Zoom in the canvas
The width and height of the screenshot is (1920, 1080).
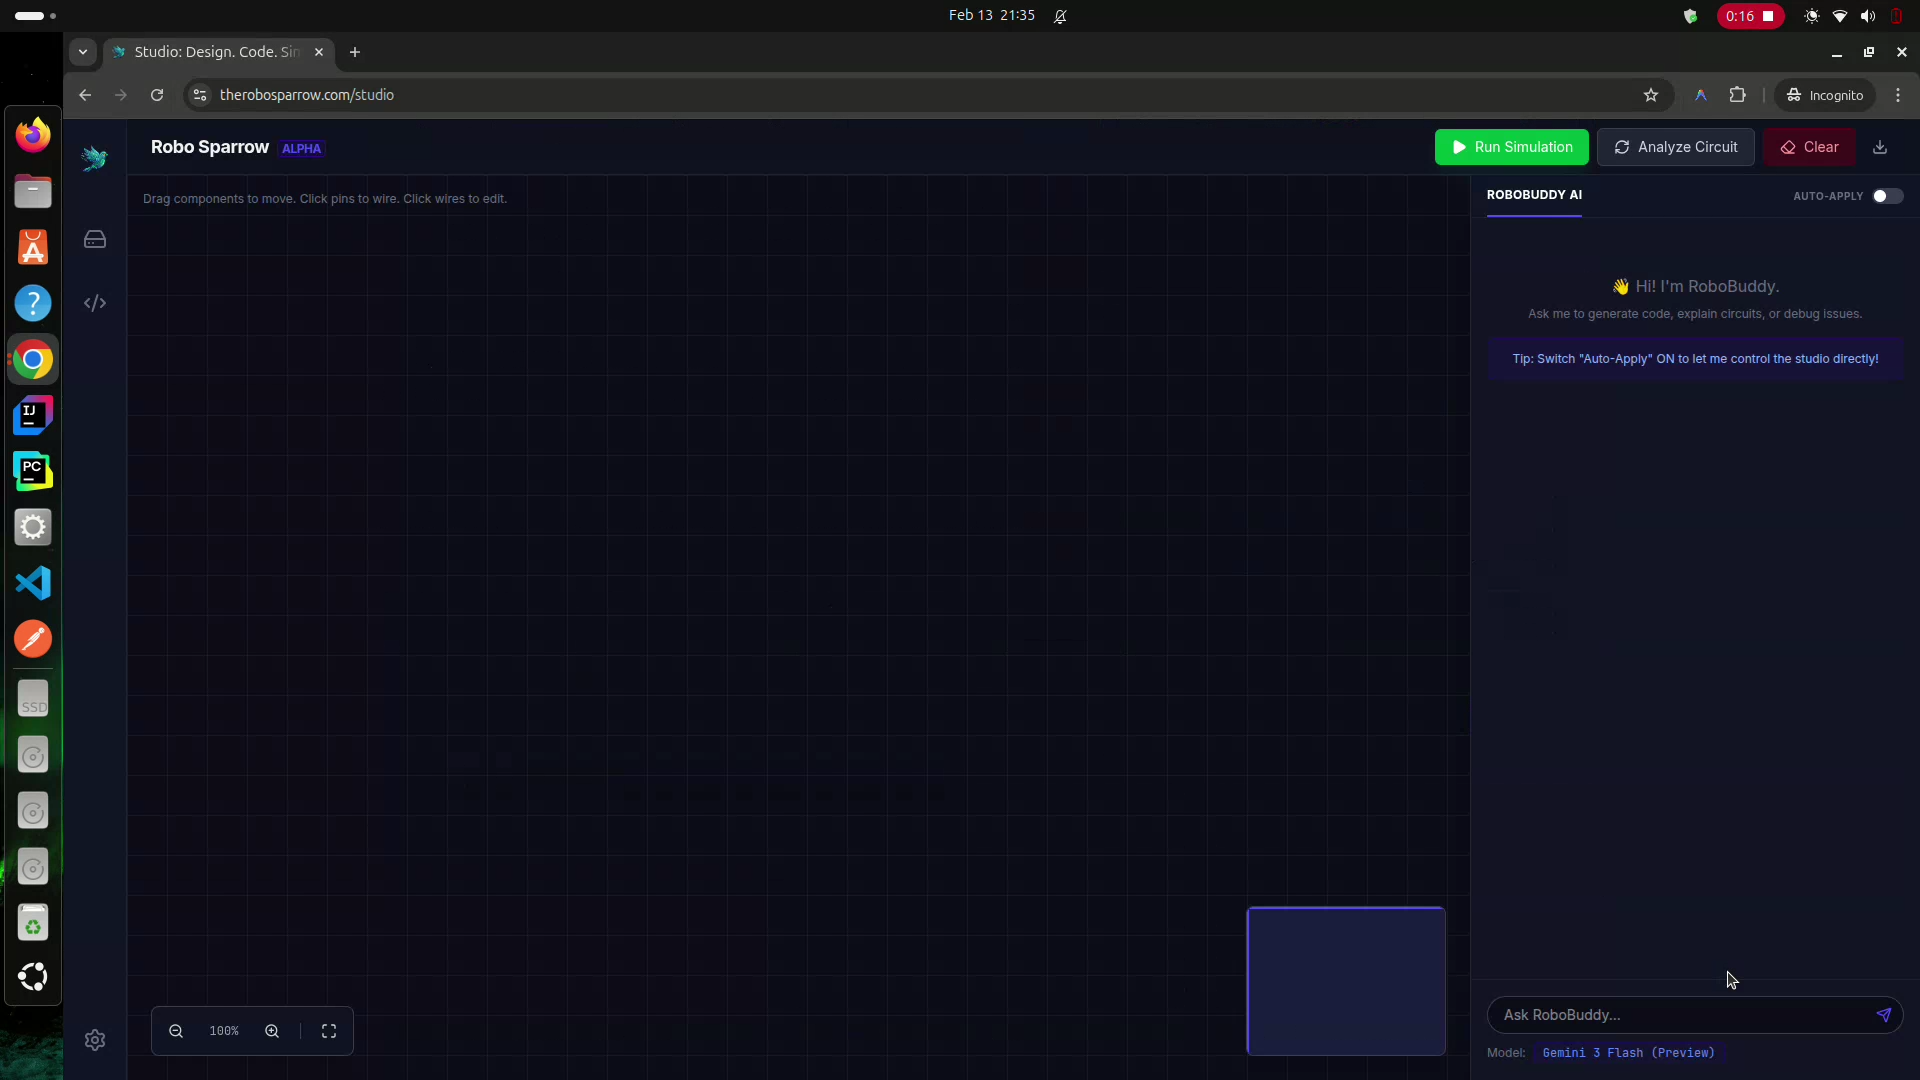click(272, 1031)
